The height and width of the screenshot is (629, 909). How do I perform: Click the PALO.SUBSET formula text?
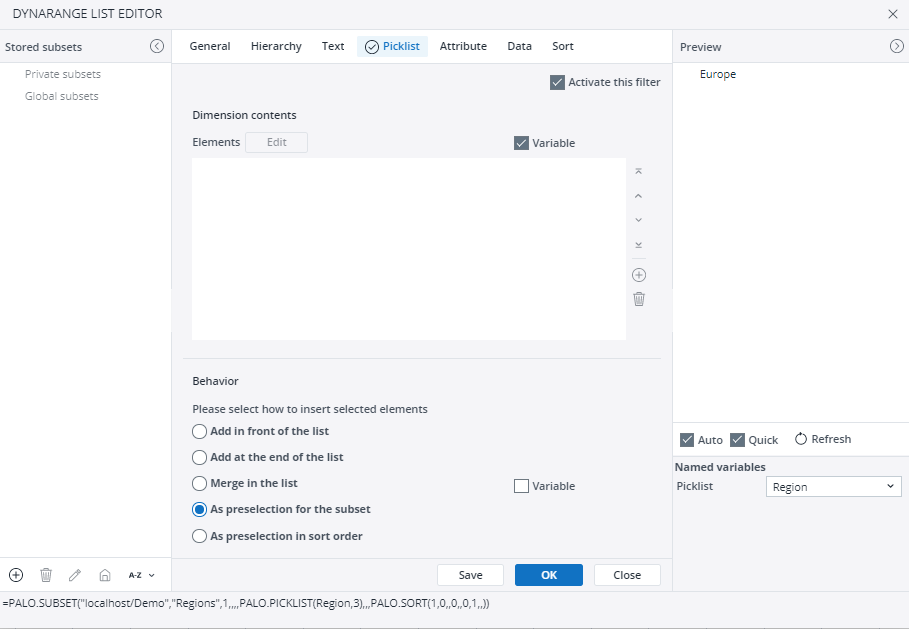click(x=246, y=603)
